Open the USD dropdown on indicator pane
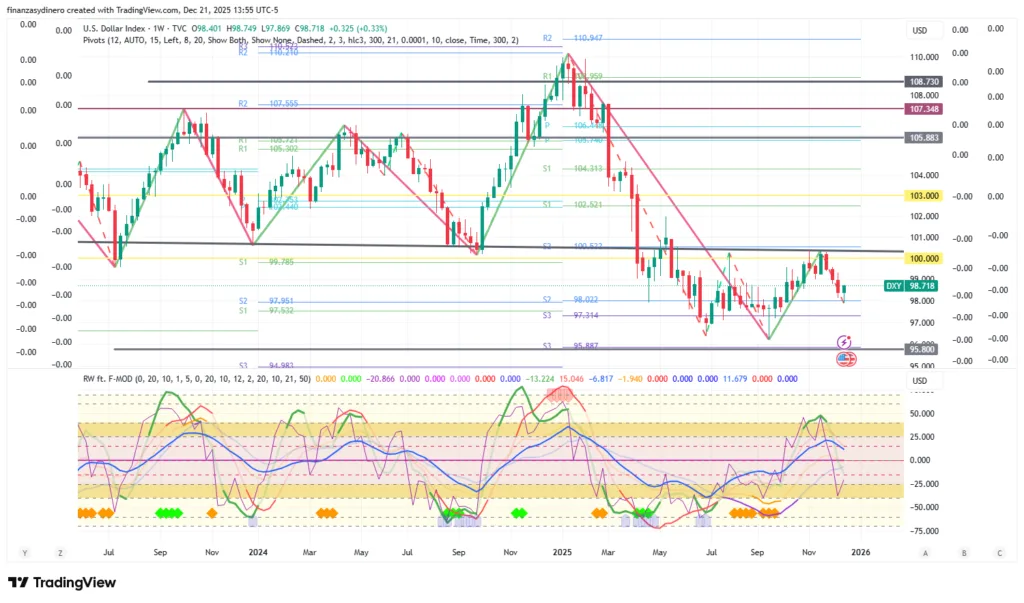The height and width of the screenshot is (603, 1024). (920, 380)
